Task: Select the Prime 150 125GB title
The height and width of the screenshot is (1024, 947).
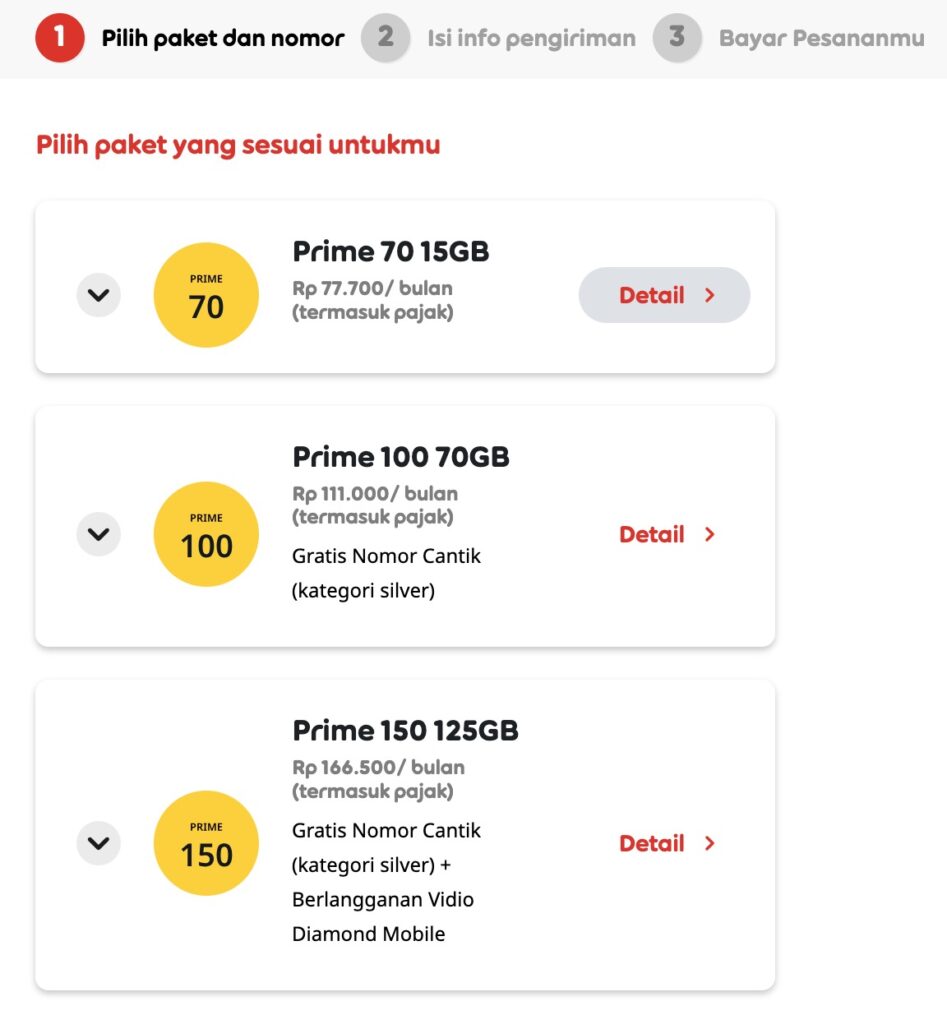Action: (405, 731)
